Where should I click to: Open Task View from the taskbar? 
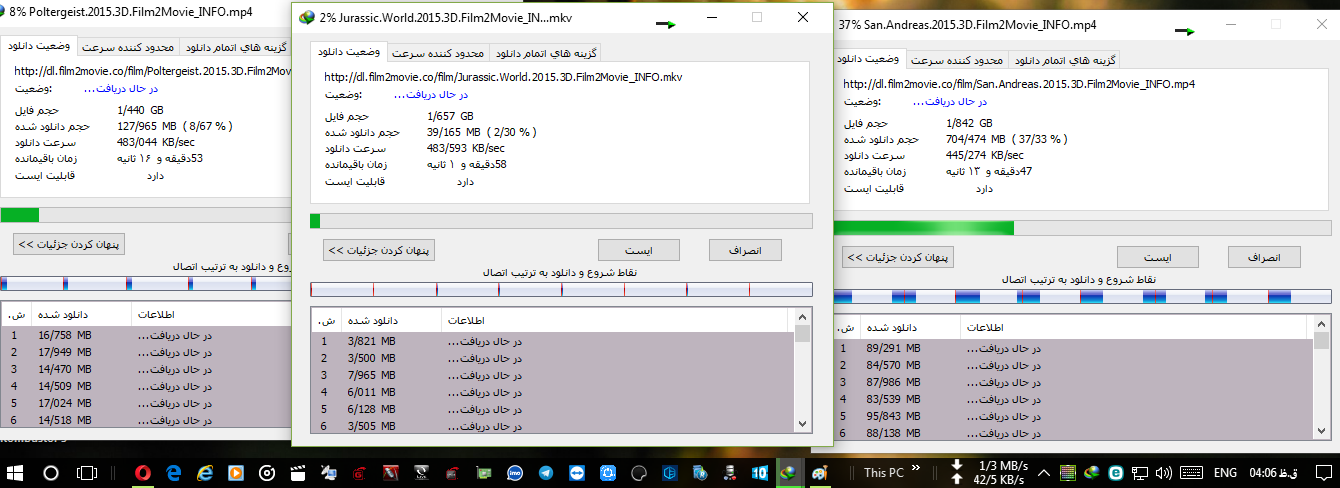point(88,473)
